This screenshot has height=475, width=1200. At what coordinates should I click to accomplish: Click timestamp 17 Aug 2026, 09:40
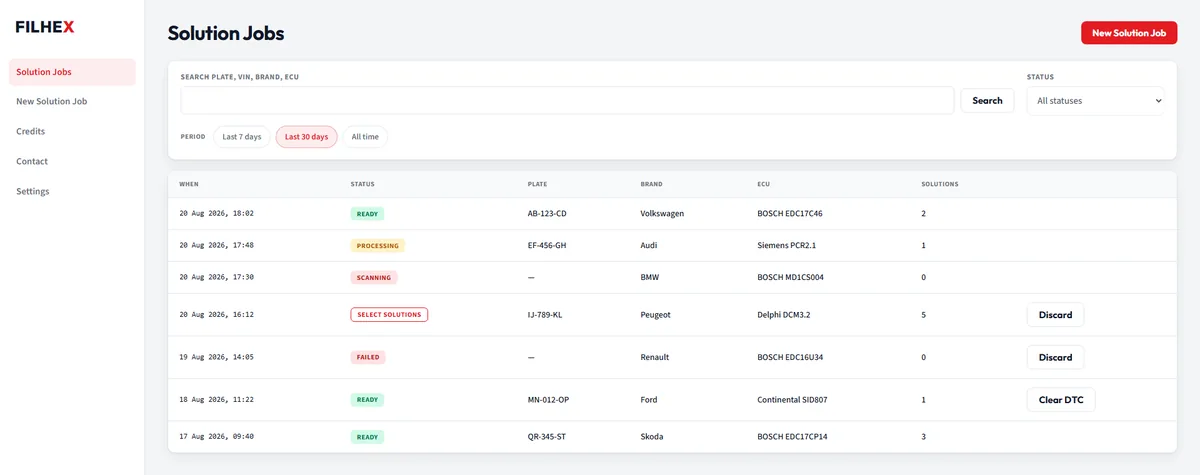tap(216, 437)
